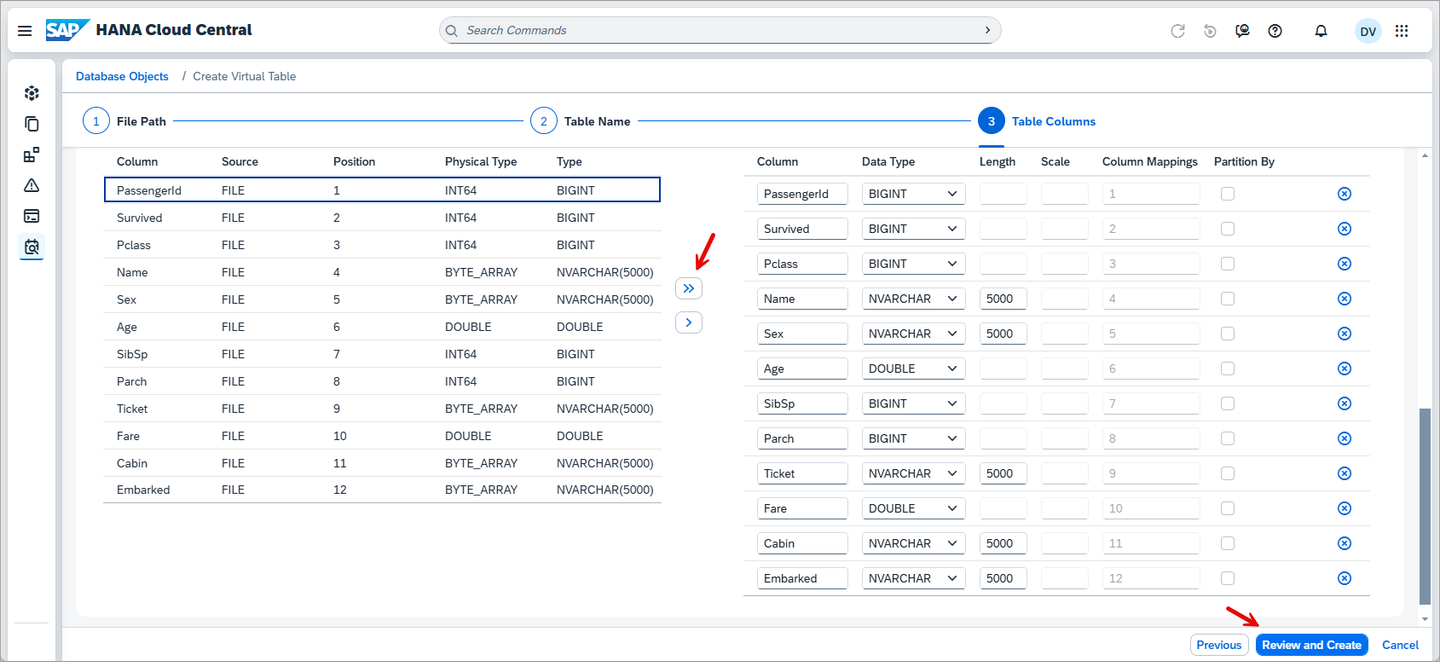Go to Table Name wizard step
1440x662 pixels.
580,121
